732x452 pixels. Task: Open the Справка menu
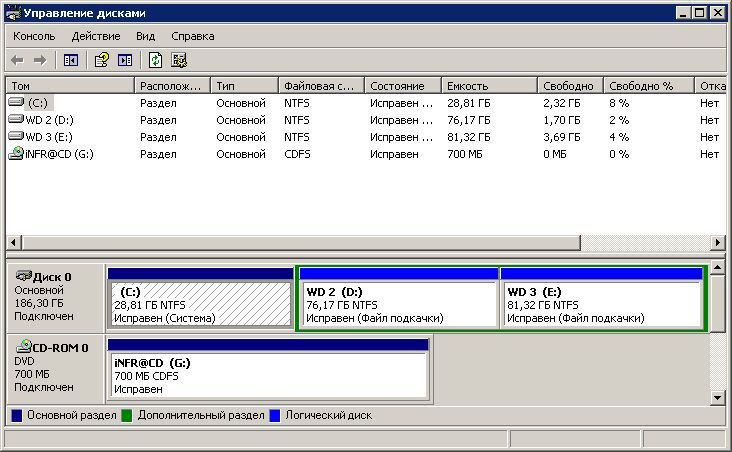pyautogui.click(x=193, y=36)
